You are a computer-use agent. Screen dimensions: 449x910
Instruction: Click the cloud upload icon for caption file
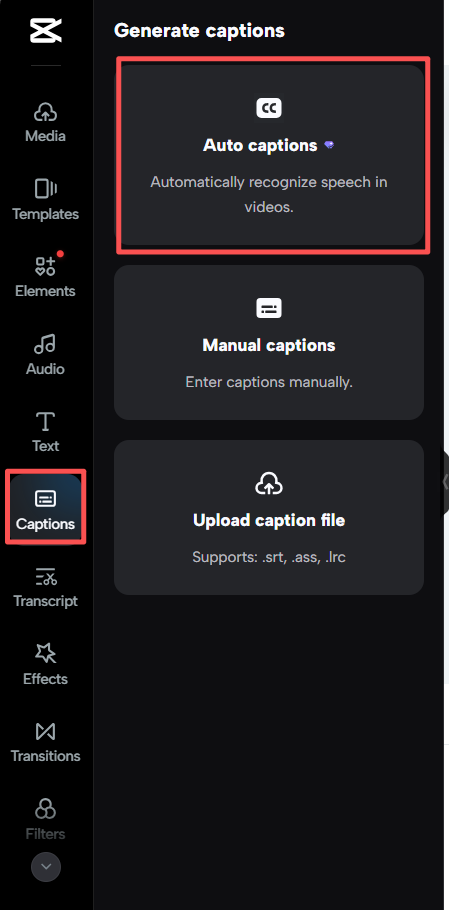(x=269, y=483)
